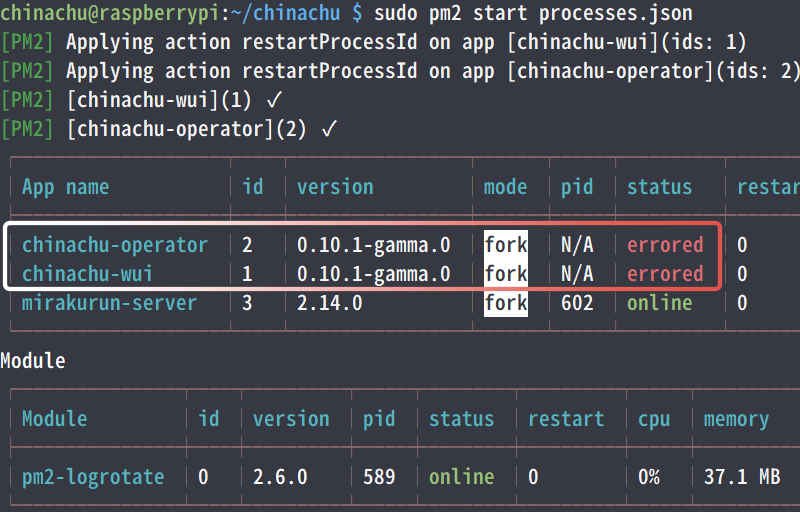Click the fork mode of mirakurun-server

point(506,303)
